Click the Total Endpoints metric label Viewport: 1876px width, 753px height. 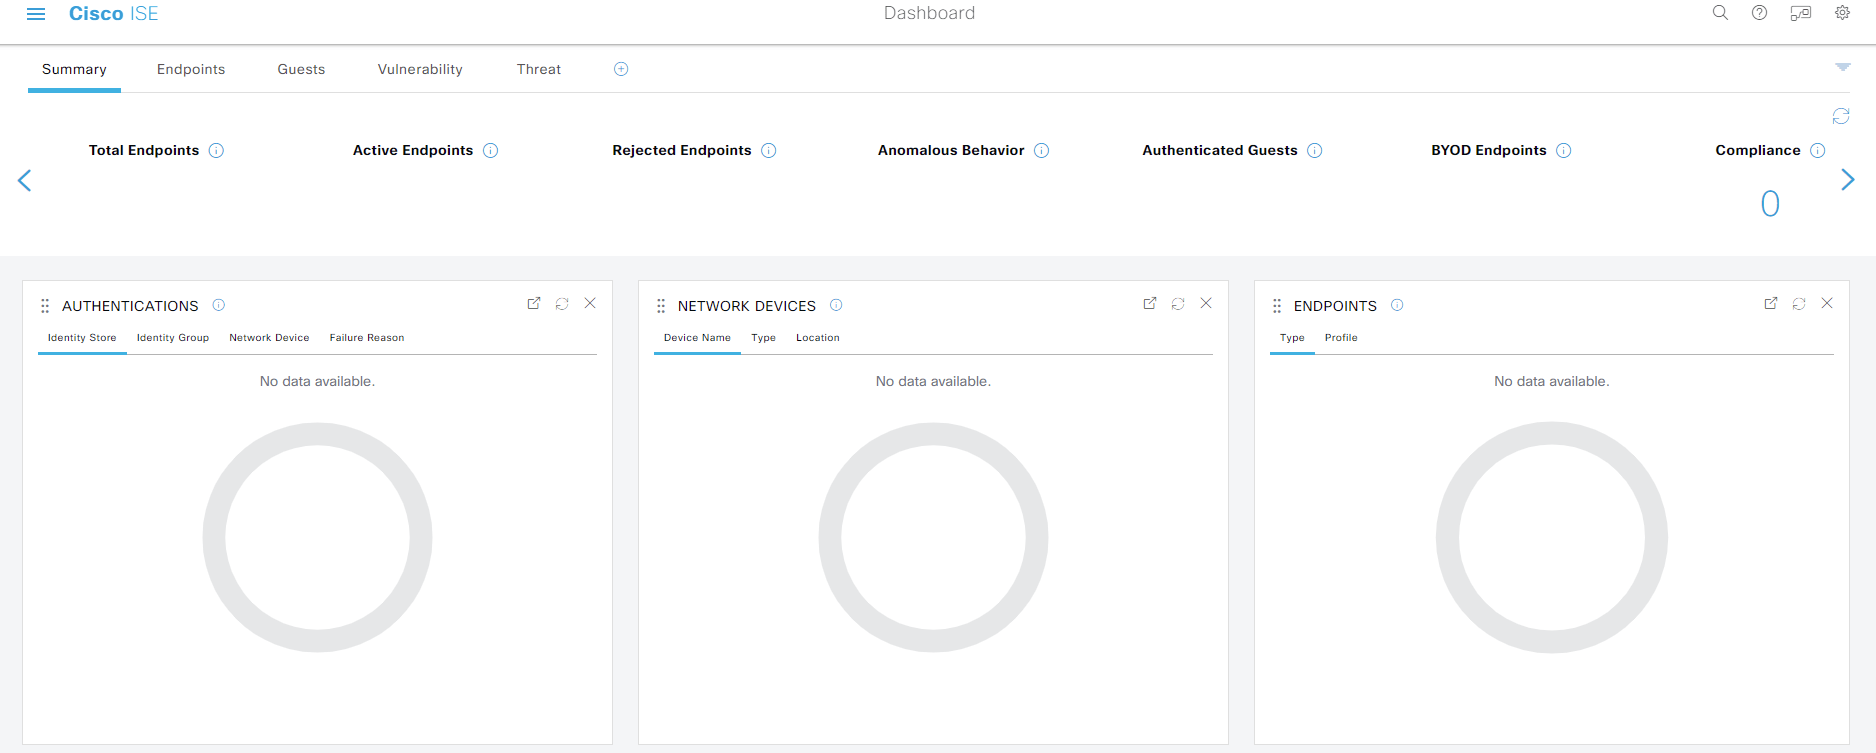tap(144, 150)
